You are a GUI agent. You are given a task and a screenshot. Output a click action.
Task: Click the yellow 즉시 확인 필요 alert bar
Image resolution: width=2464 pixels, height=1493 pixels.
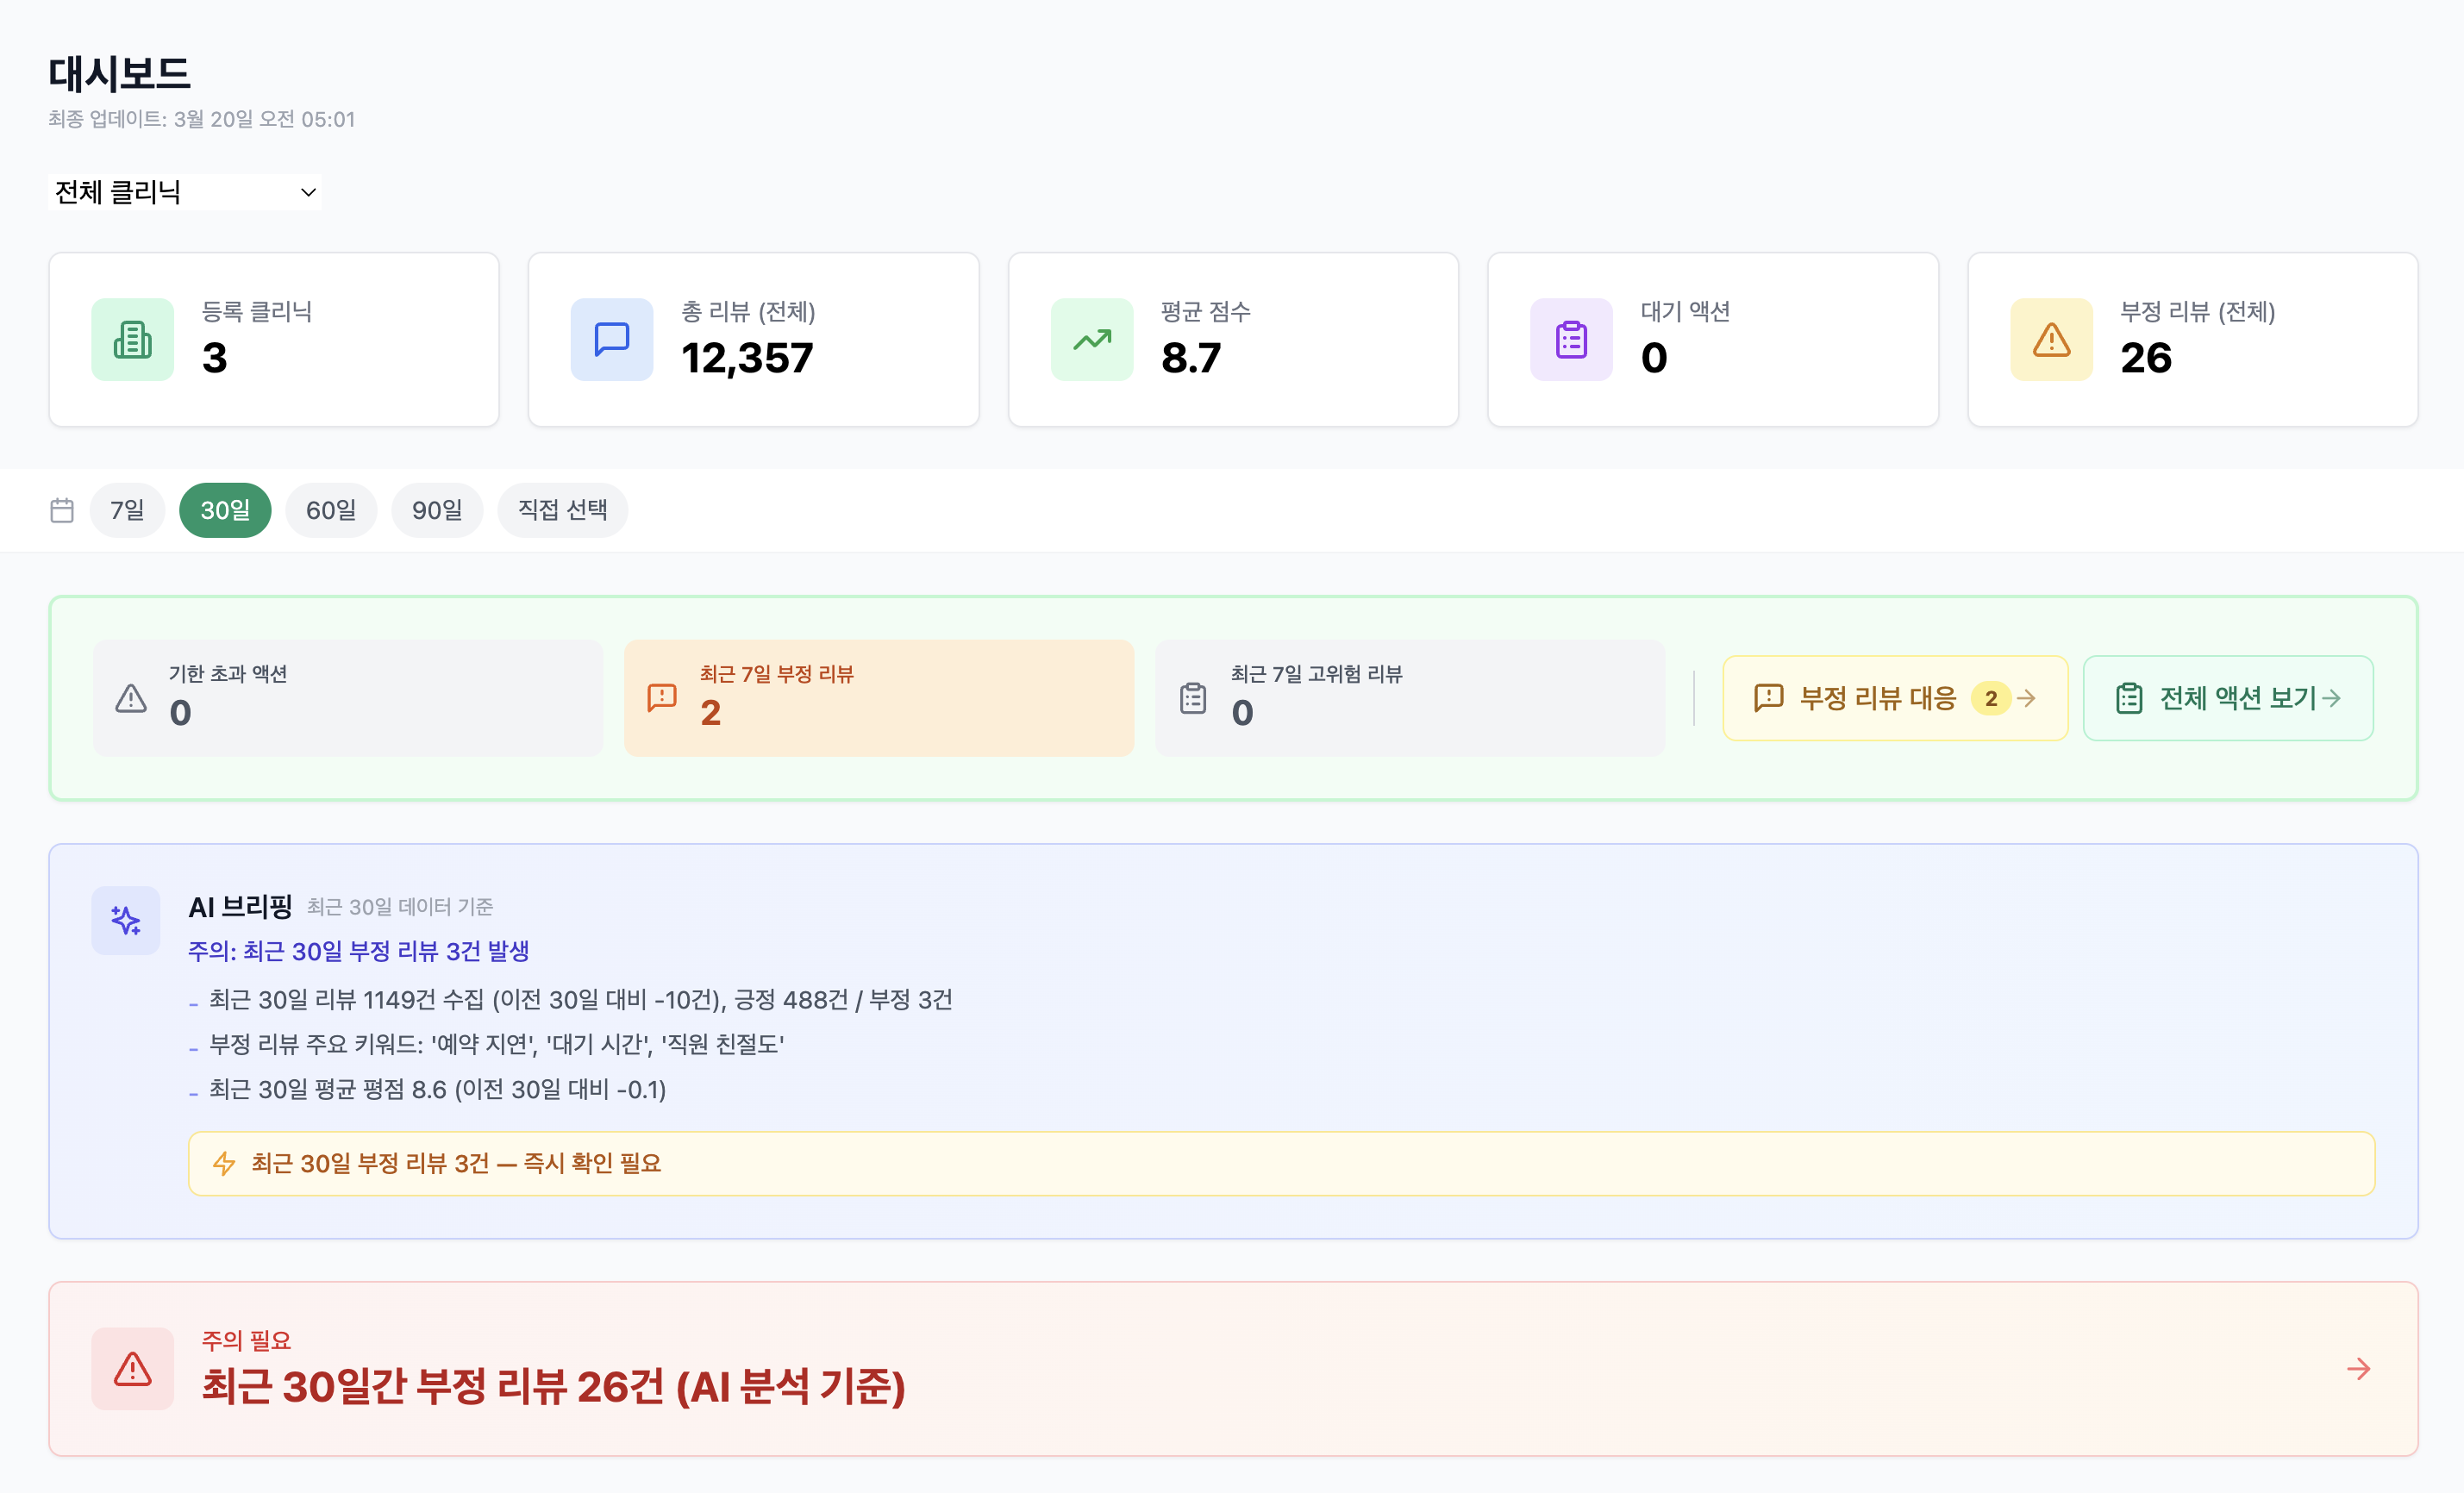[1280, 1163]
